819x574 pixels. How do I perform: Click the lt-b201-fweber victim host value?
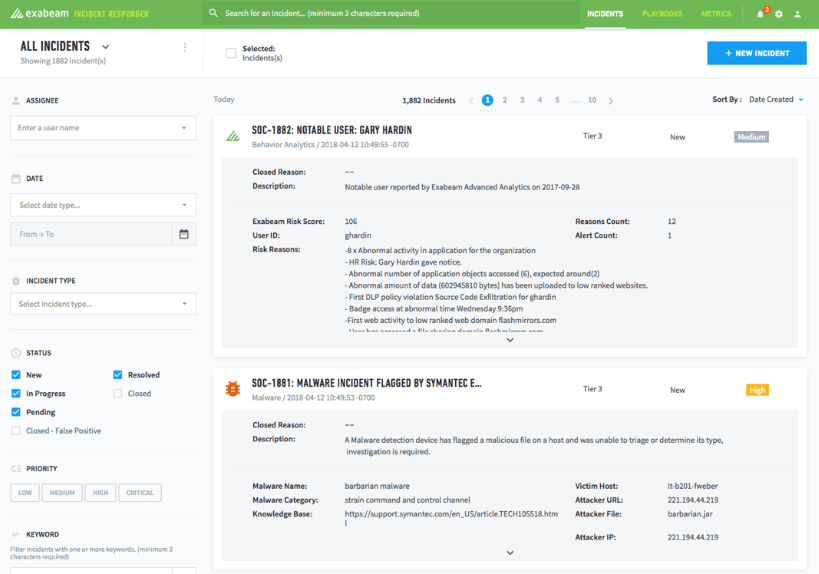(x=692, y=486)
